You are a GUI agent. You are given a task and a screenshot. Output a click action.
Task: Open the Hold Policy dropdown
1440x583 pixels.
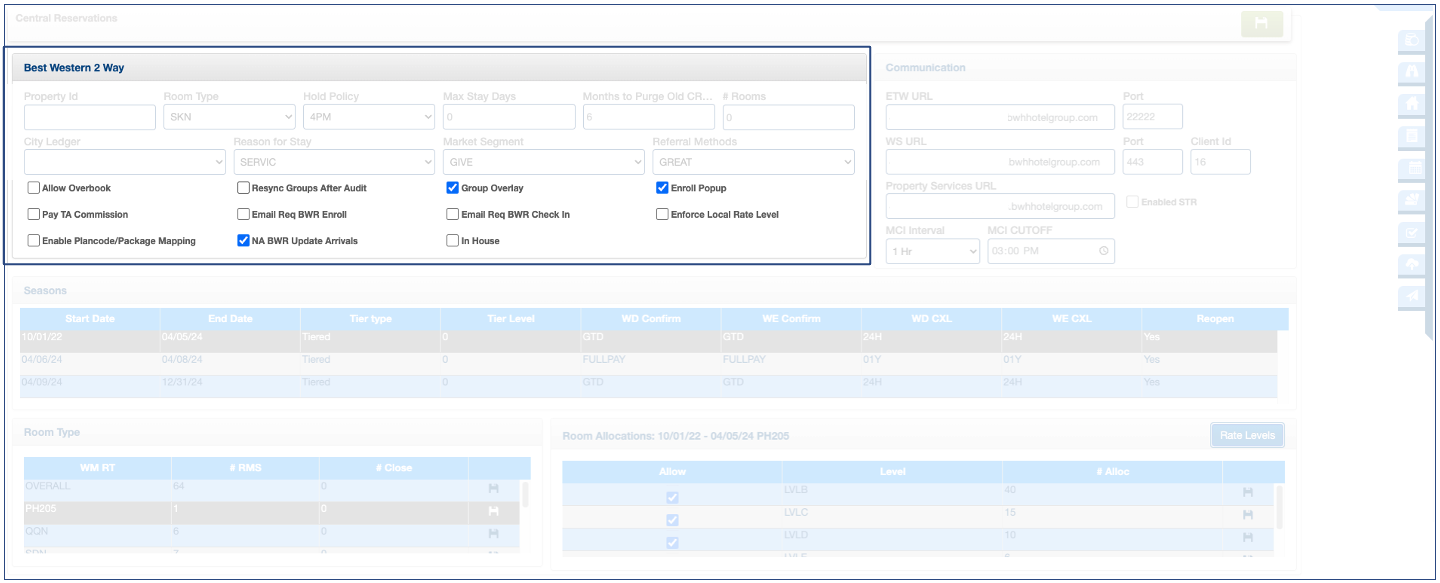pyautogui.click(x=369, y=117)
